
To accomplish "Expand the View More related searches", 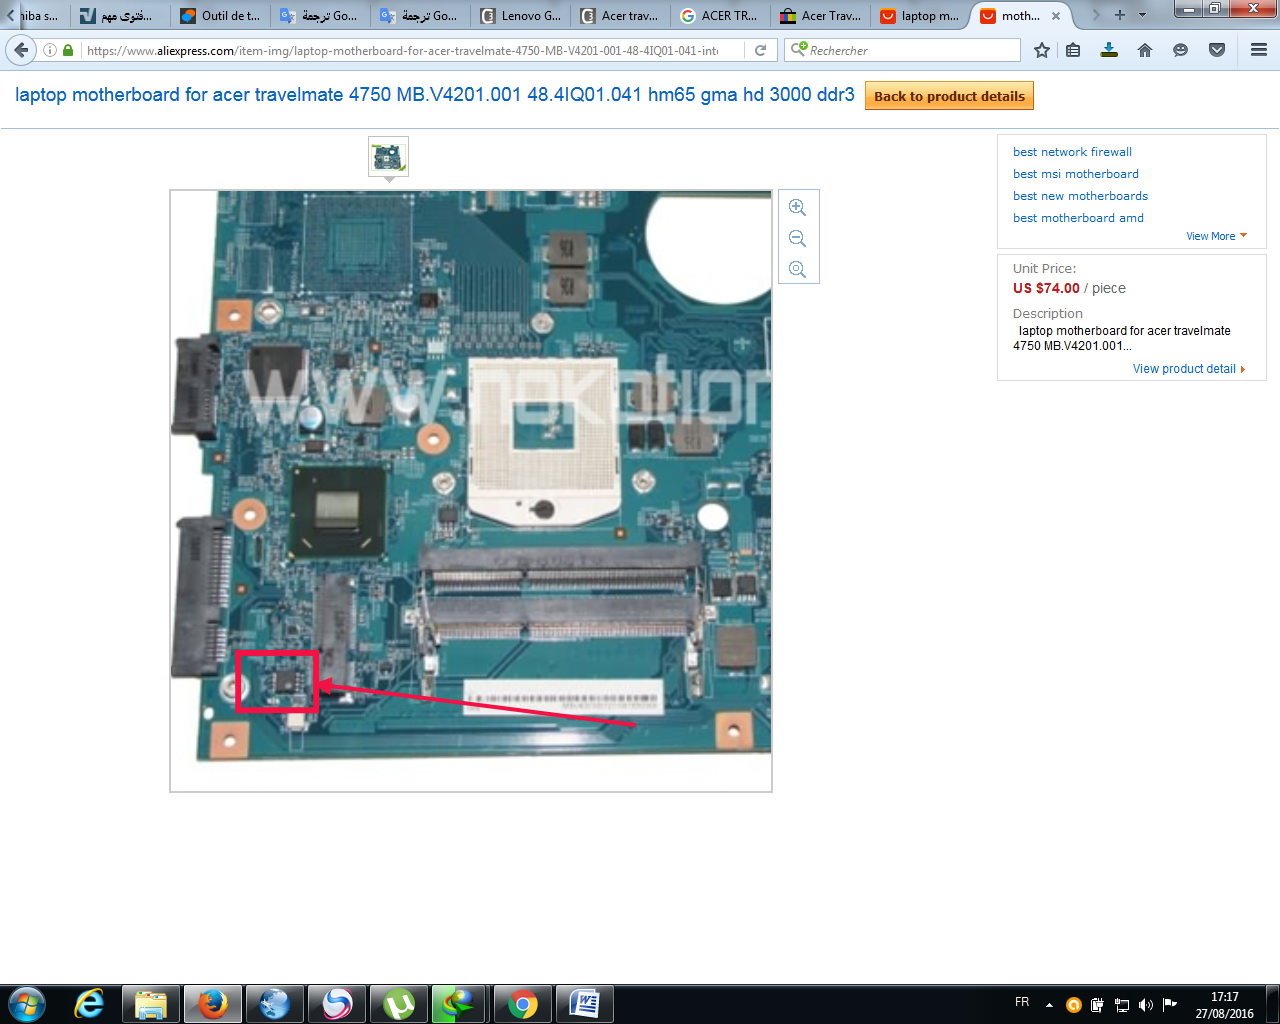I will pyautogui.click(x=1216, y=236).
